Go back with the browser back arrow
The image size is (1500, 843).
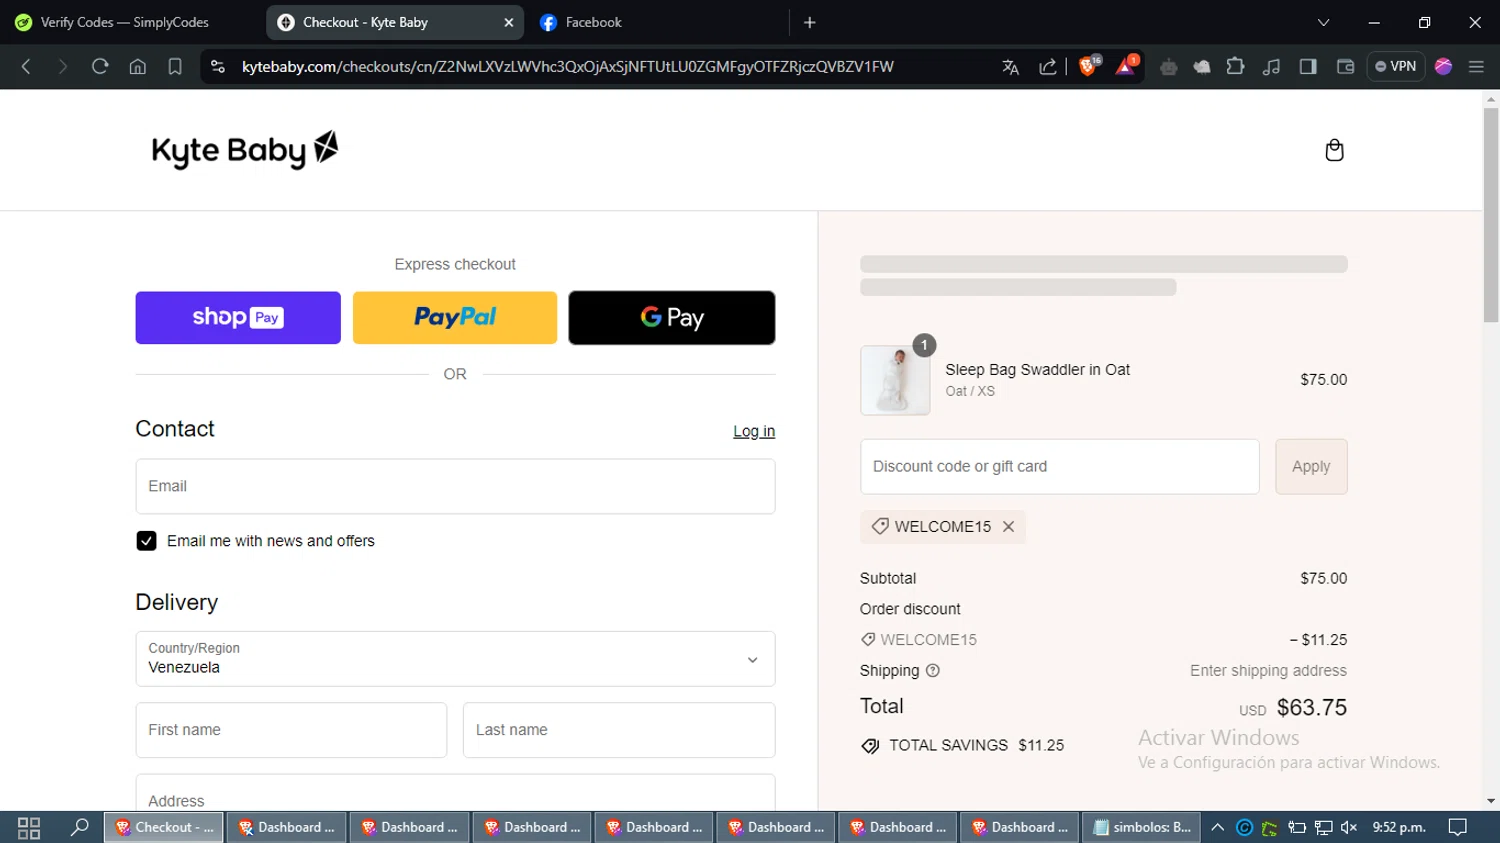(27, 67)
